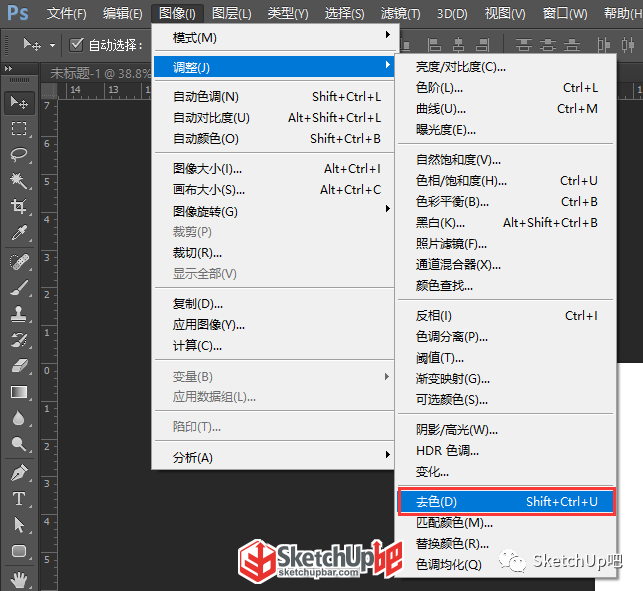Viewport: 643px width, 591px height.
Task: Toggle the 自动选择 checkbox
Action: 76,44
